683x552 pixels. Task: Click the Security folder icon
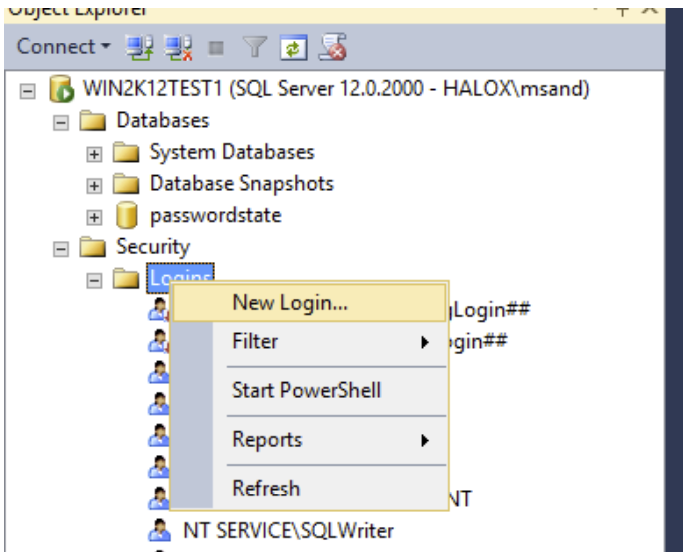click(x=93, y=247)
